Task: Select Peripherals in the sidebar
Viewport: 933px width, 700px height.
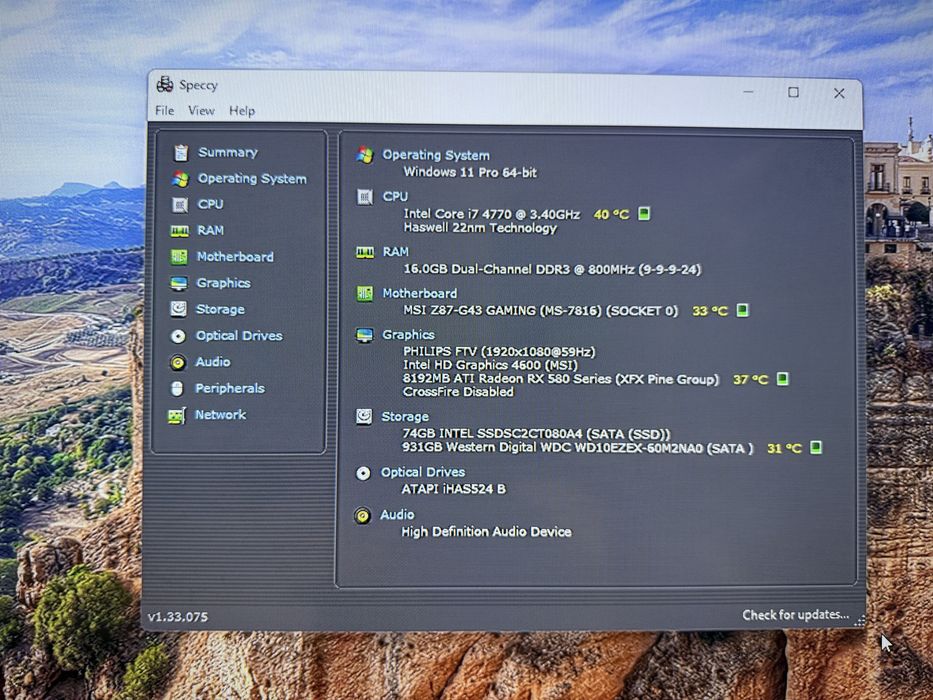Action: 230,388
